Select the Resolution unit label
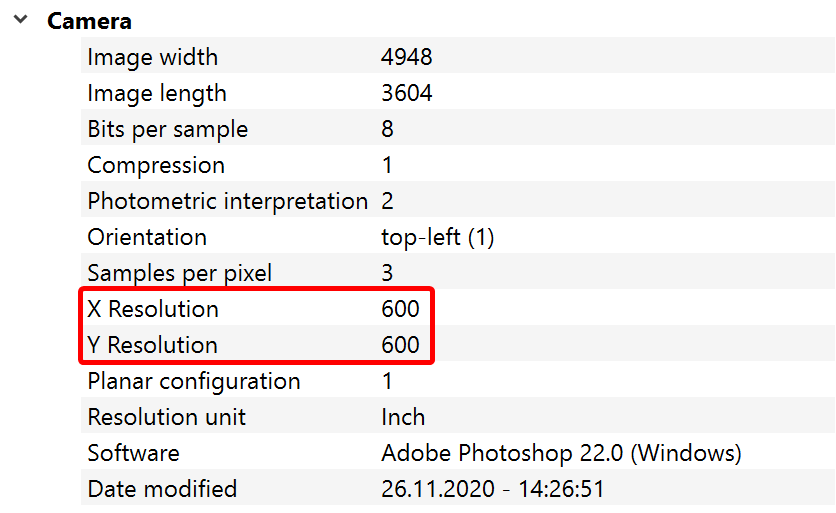Screen dimensions: 836x513 pyautogui.click(x=167, y=417)
